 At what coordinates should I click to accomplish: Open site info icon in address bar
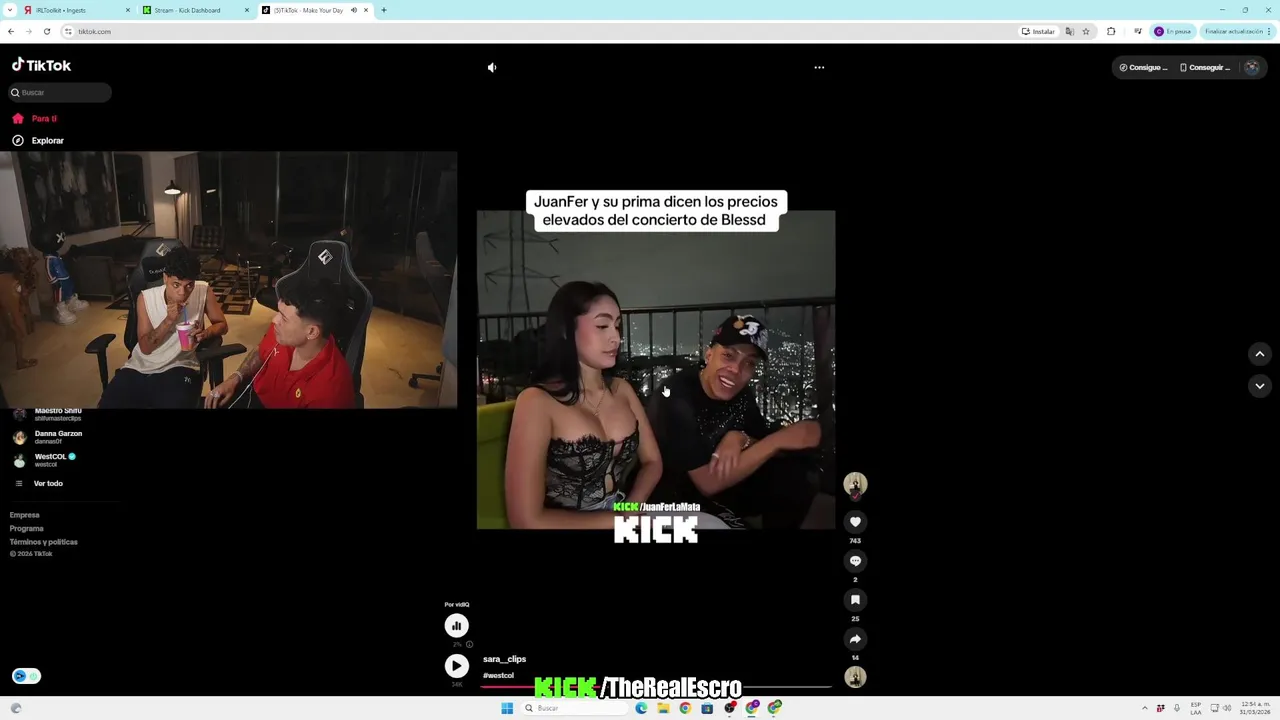tap(68, 31)
